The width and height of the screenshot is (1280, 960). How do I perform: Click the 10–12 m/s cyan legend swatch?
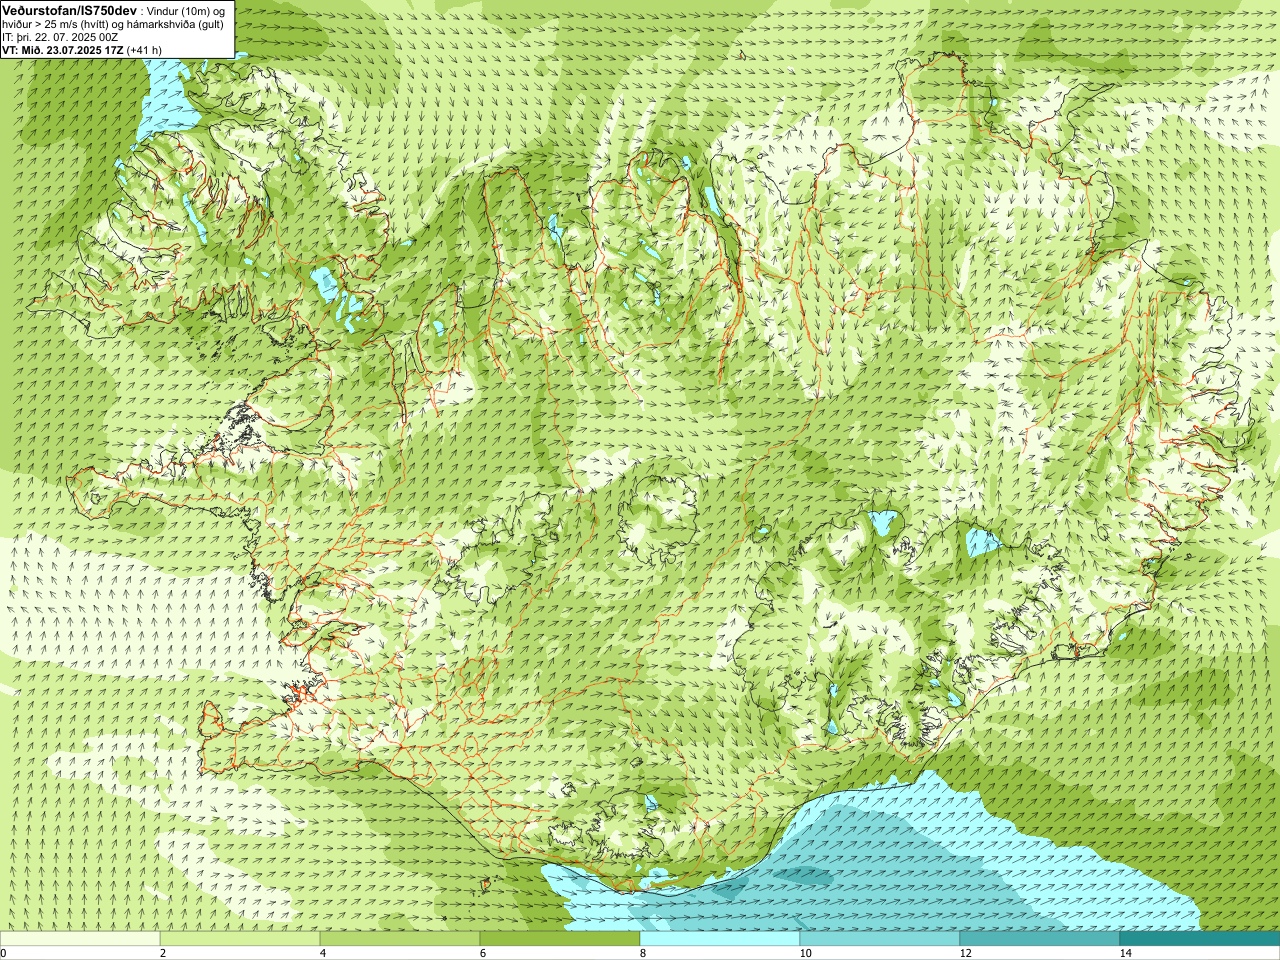coord(880,939)
